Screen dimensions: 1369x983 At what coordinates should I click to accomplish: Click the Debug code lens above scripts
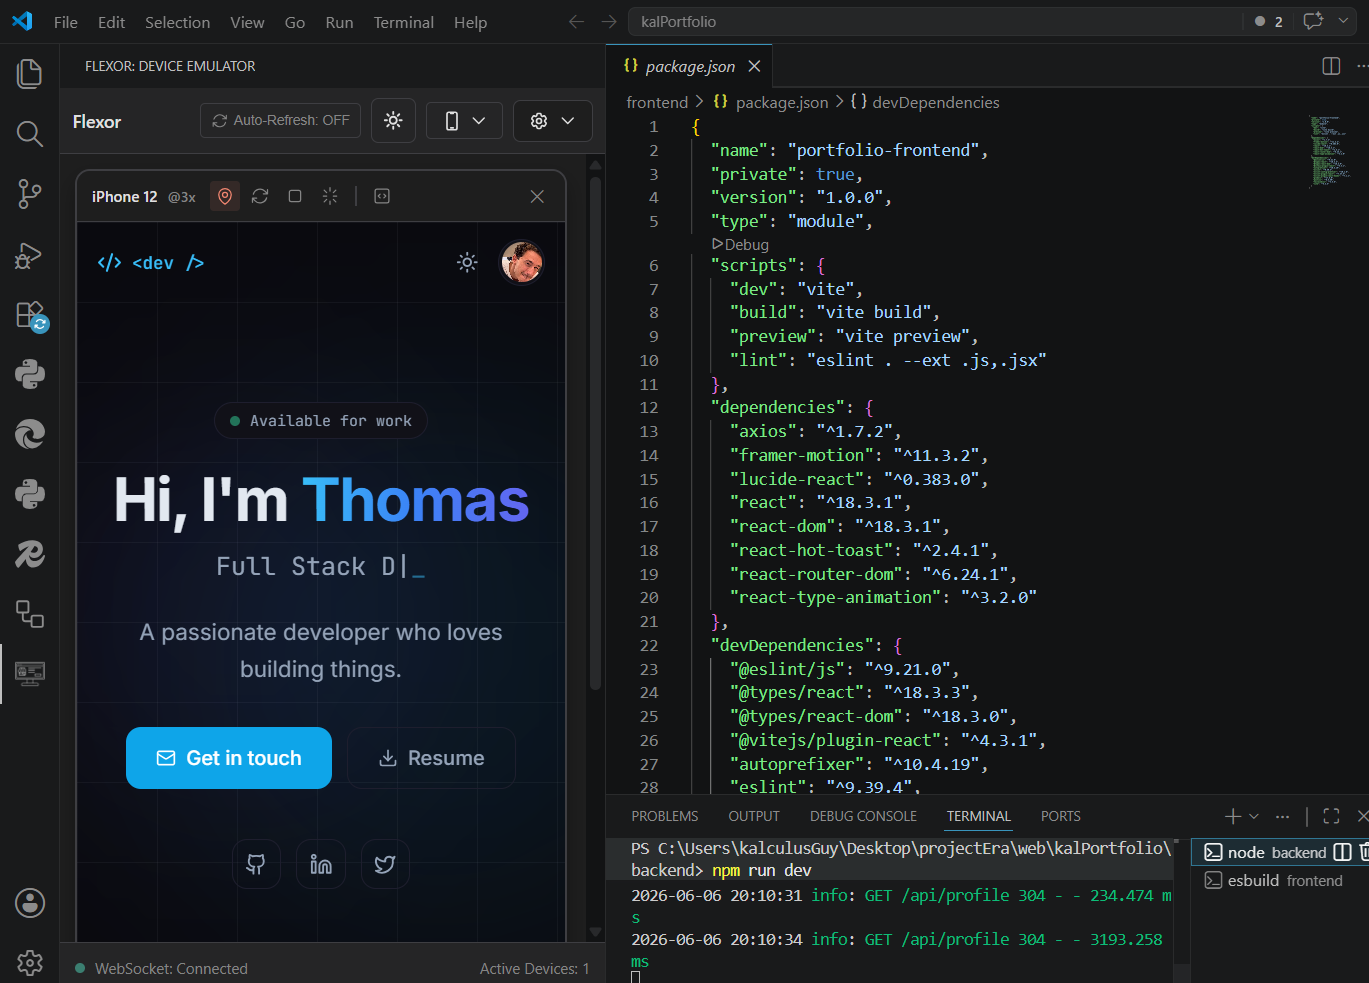(741, 244)
